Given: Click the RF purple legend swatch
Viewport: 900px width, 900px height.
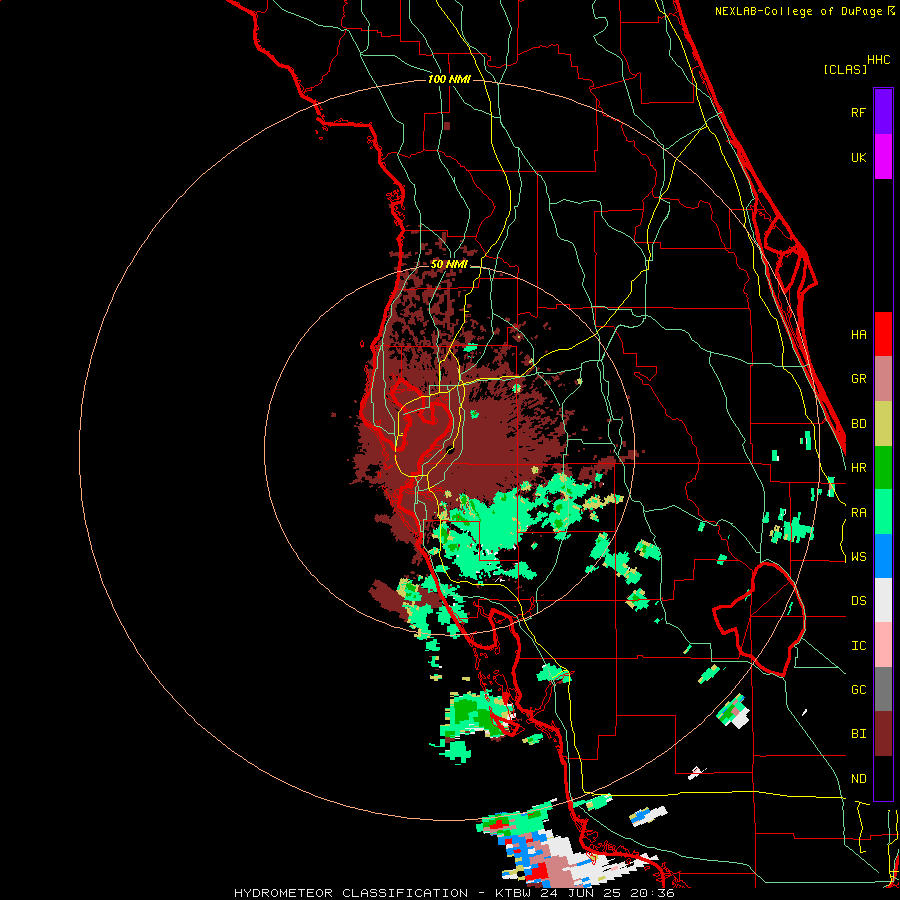Looking at the screenshot, I should (x=883, y=112).
